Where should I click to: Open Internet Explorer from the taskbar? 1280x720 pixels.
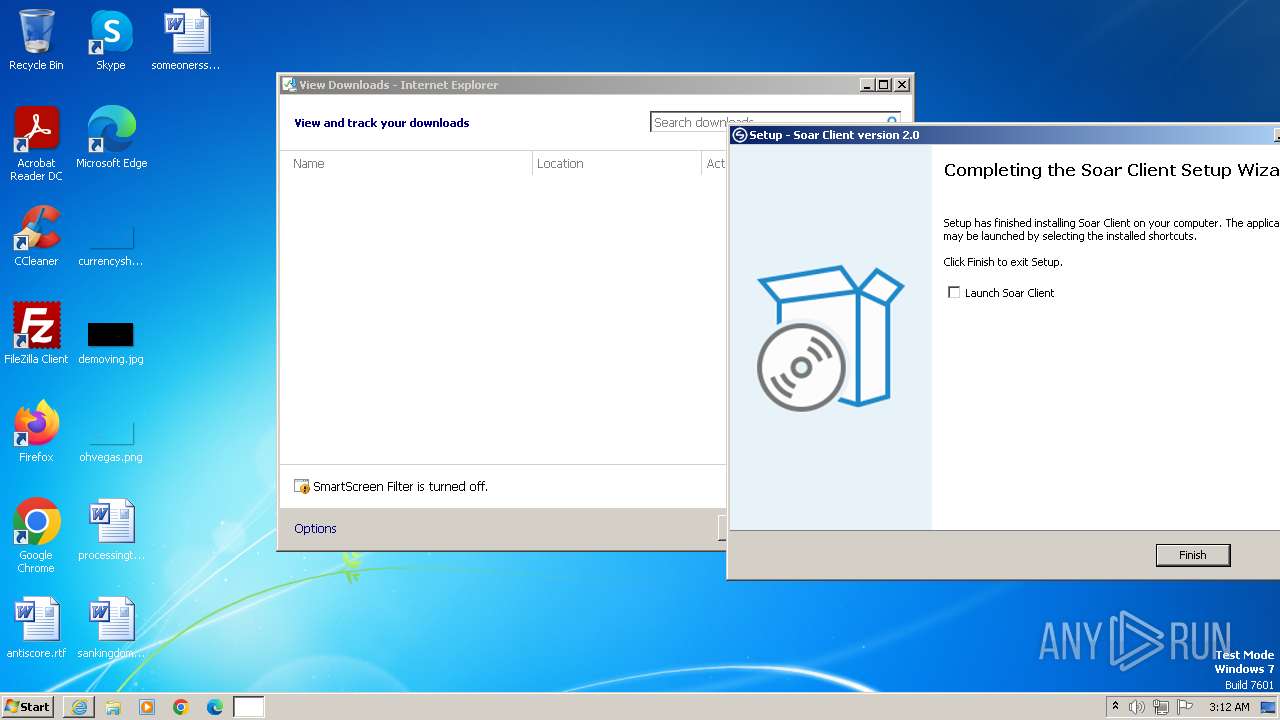pyautogui.click(x=79, y=707)
